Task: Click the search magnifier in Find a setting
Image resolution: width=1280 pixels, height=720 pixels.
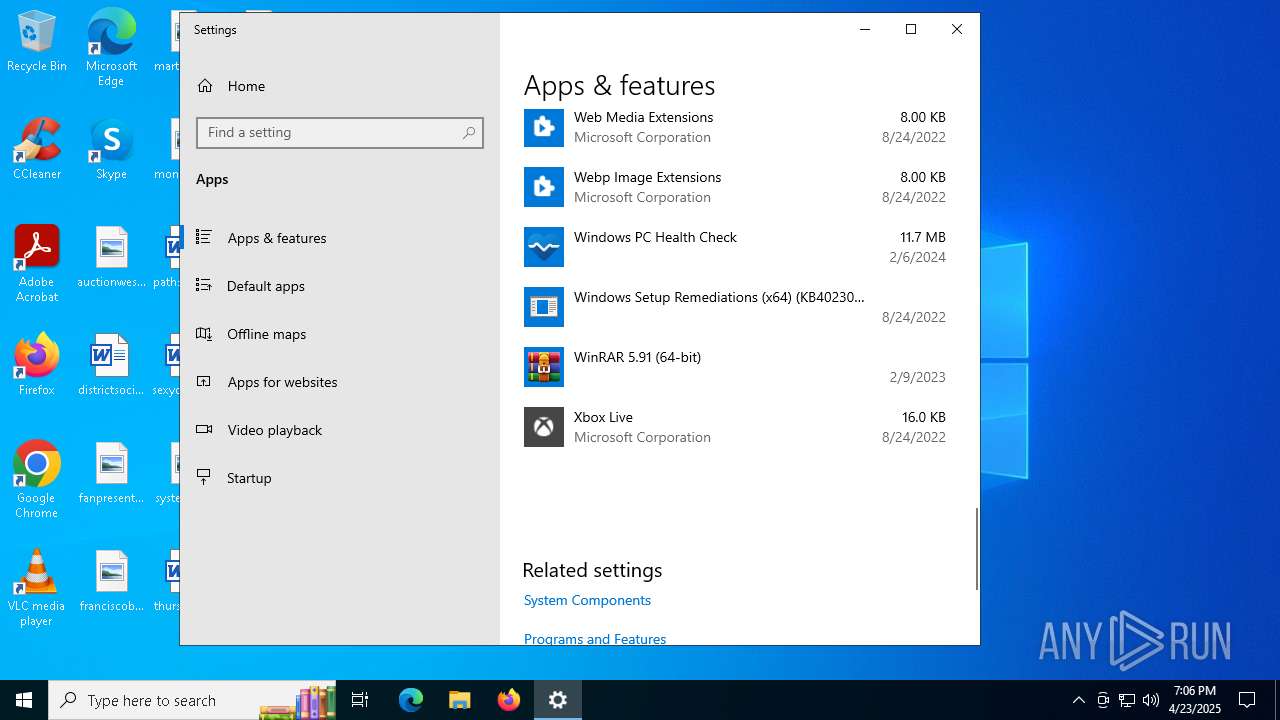Action: click(x=469, y=133)
